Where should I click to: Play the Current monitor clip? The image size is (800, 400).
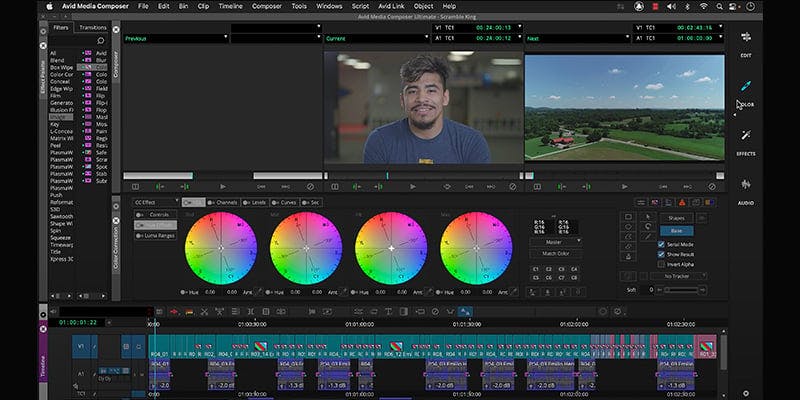click(x=413, y=187)
